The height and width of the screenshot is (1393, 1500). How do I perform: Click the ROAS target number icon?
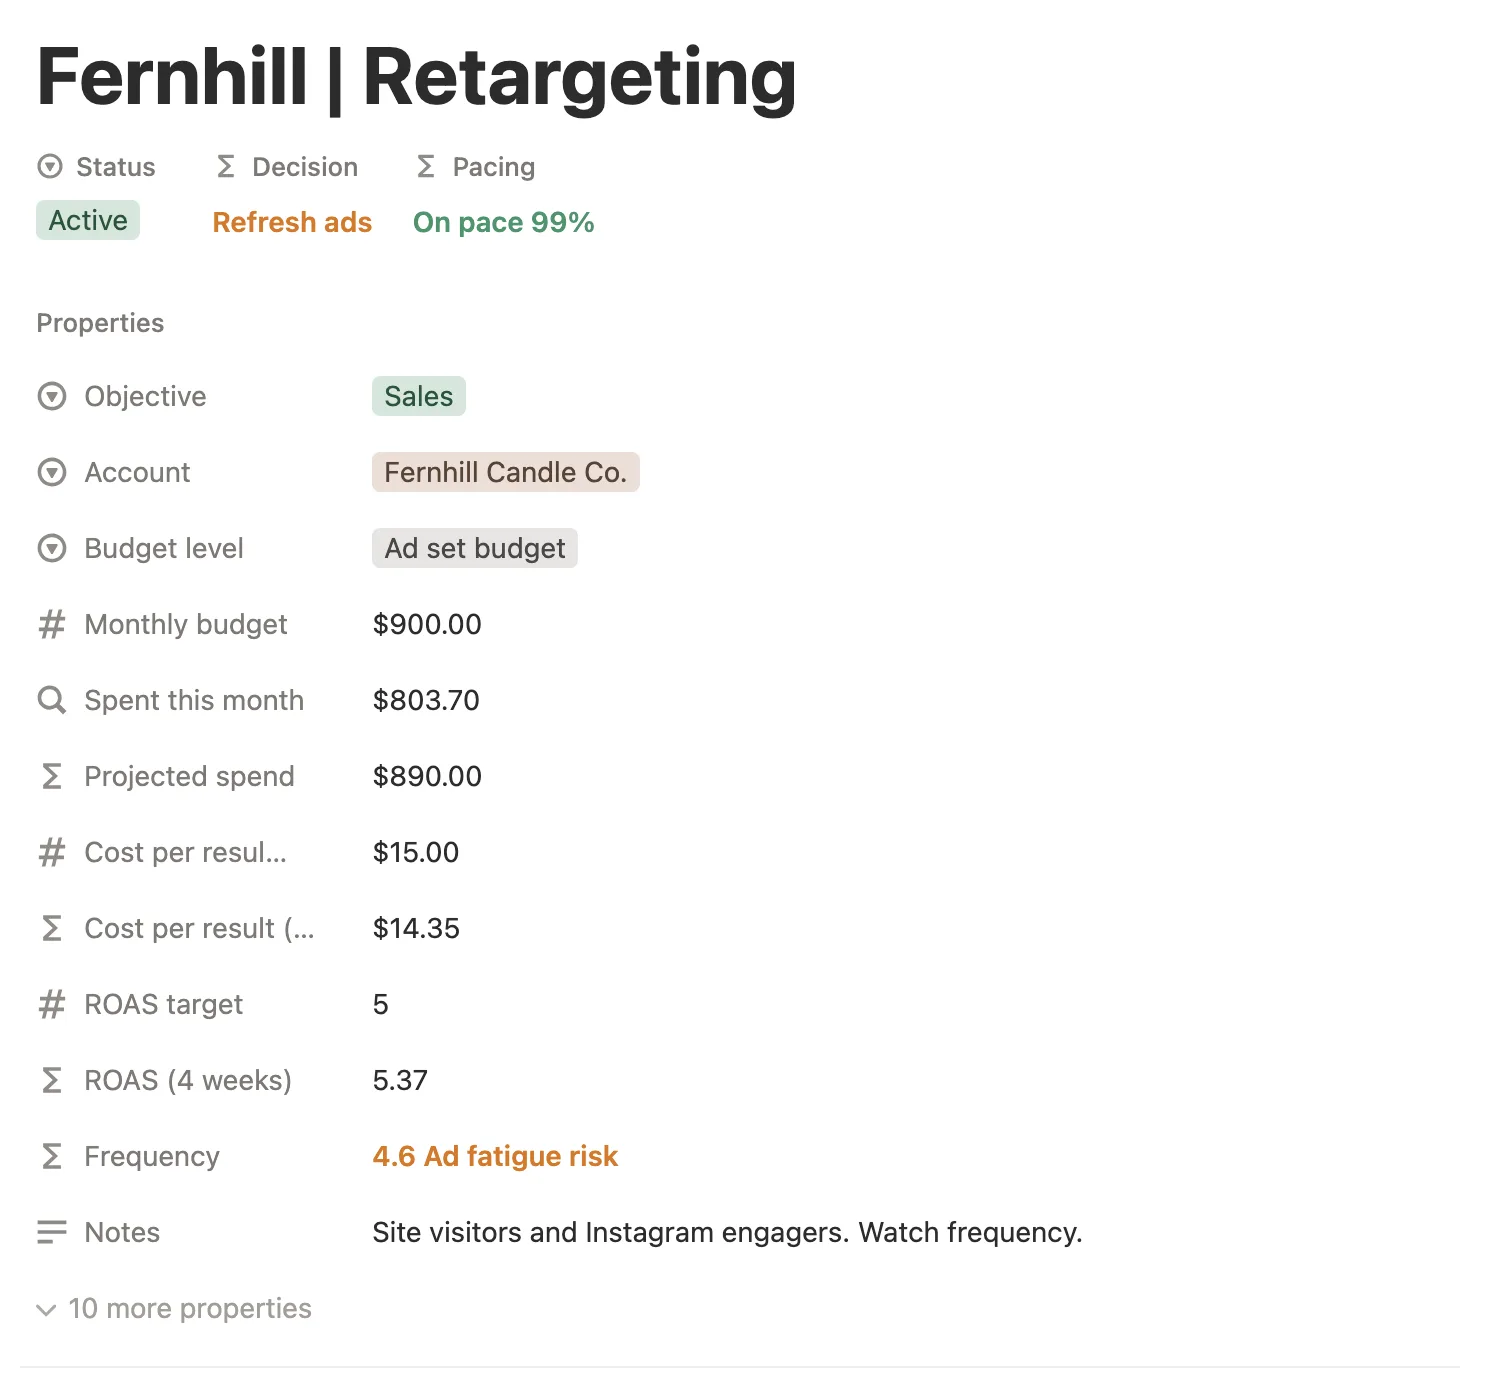52,1005
